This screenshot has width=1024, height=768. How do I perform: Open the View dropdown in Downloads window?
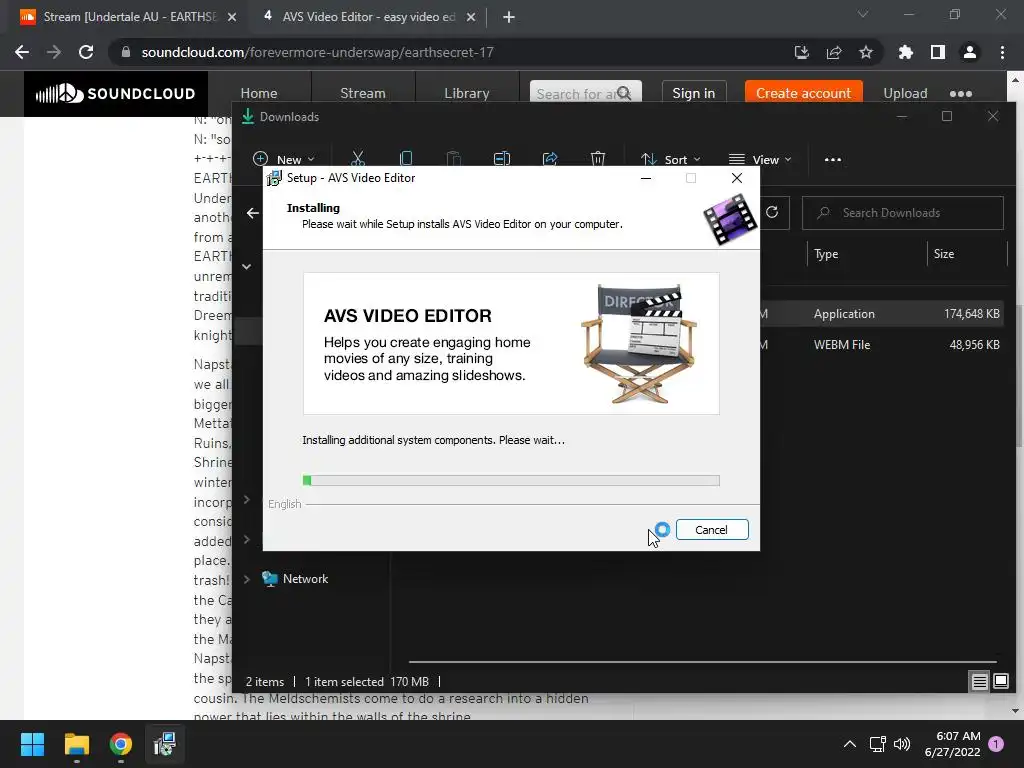760,159
